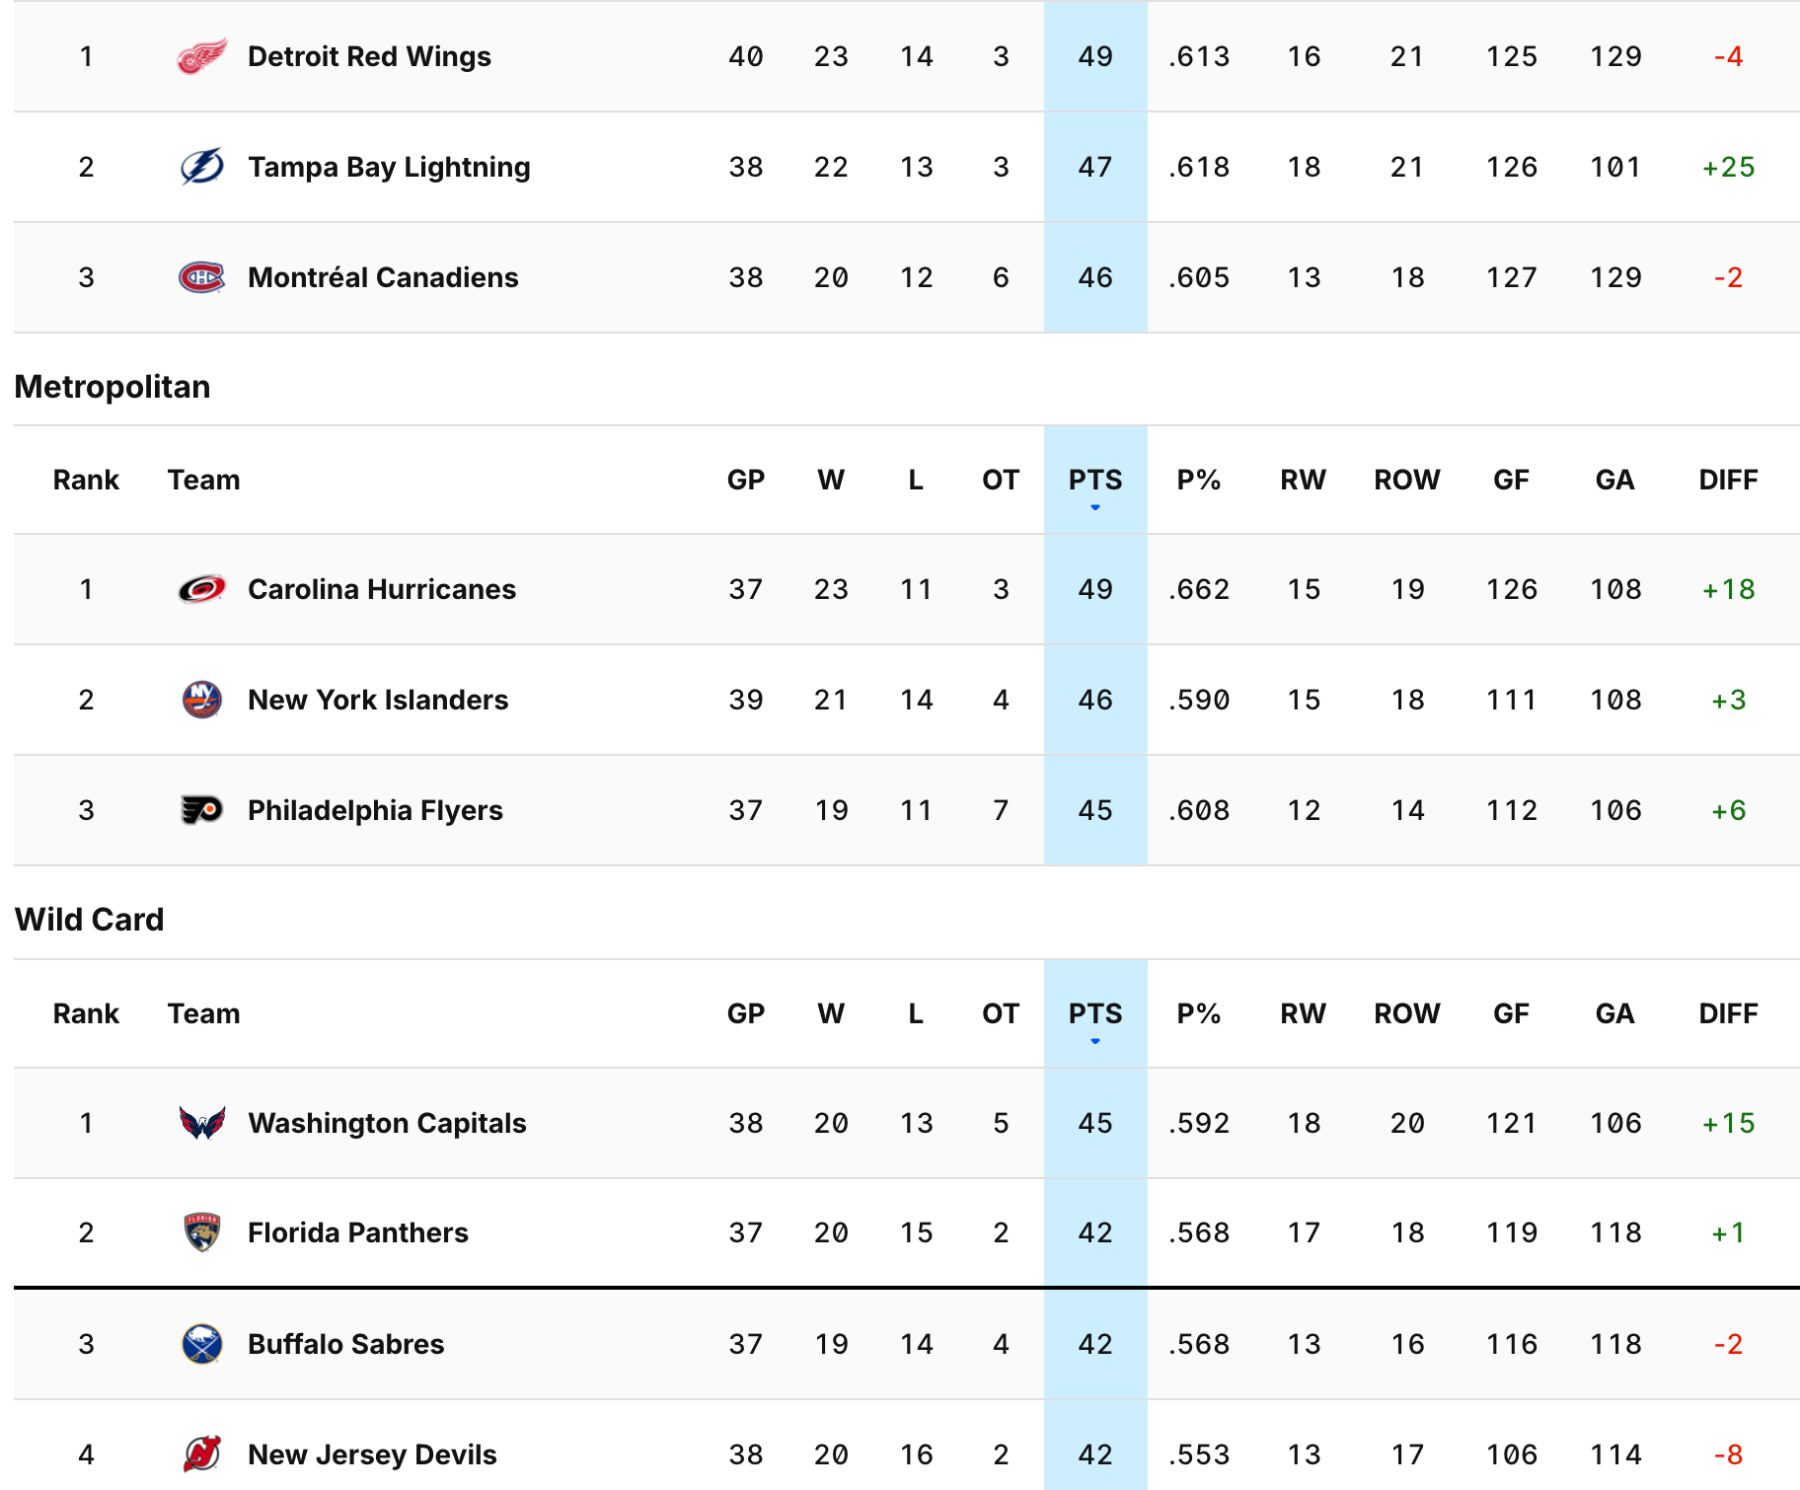Open the Washington Capitals team link

[386, 1123]
